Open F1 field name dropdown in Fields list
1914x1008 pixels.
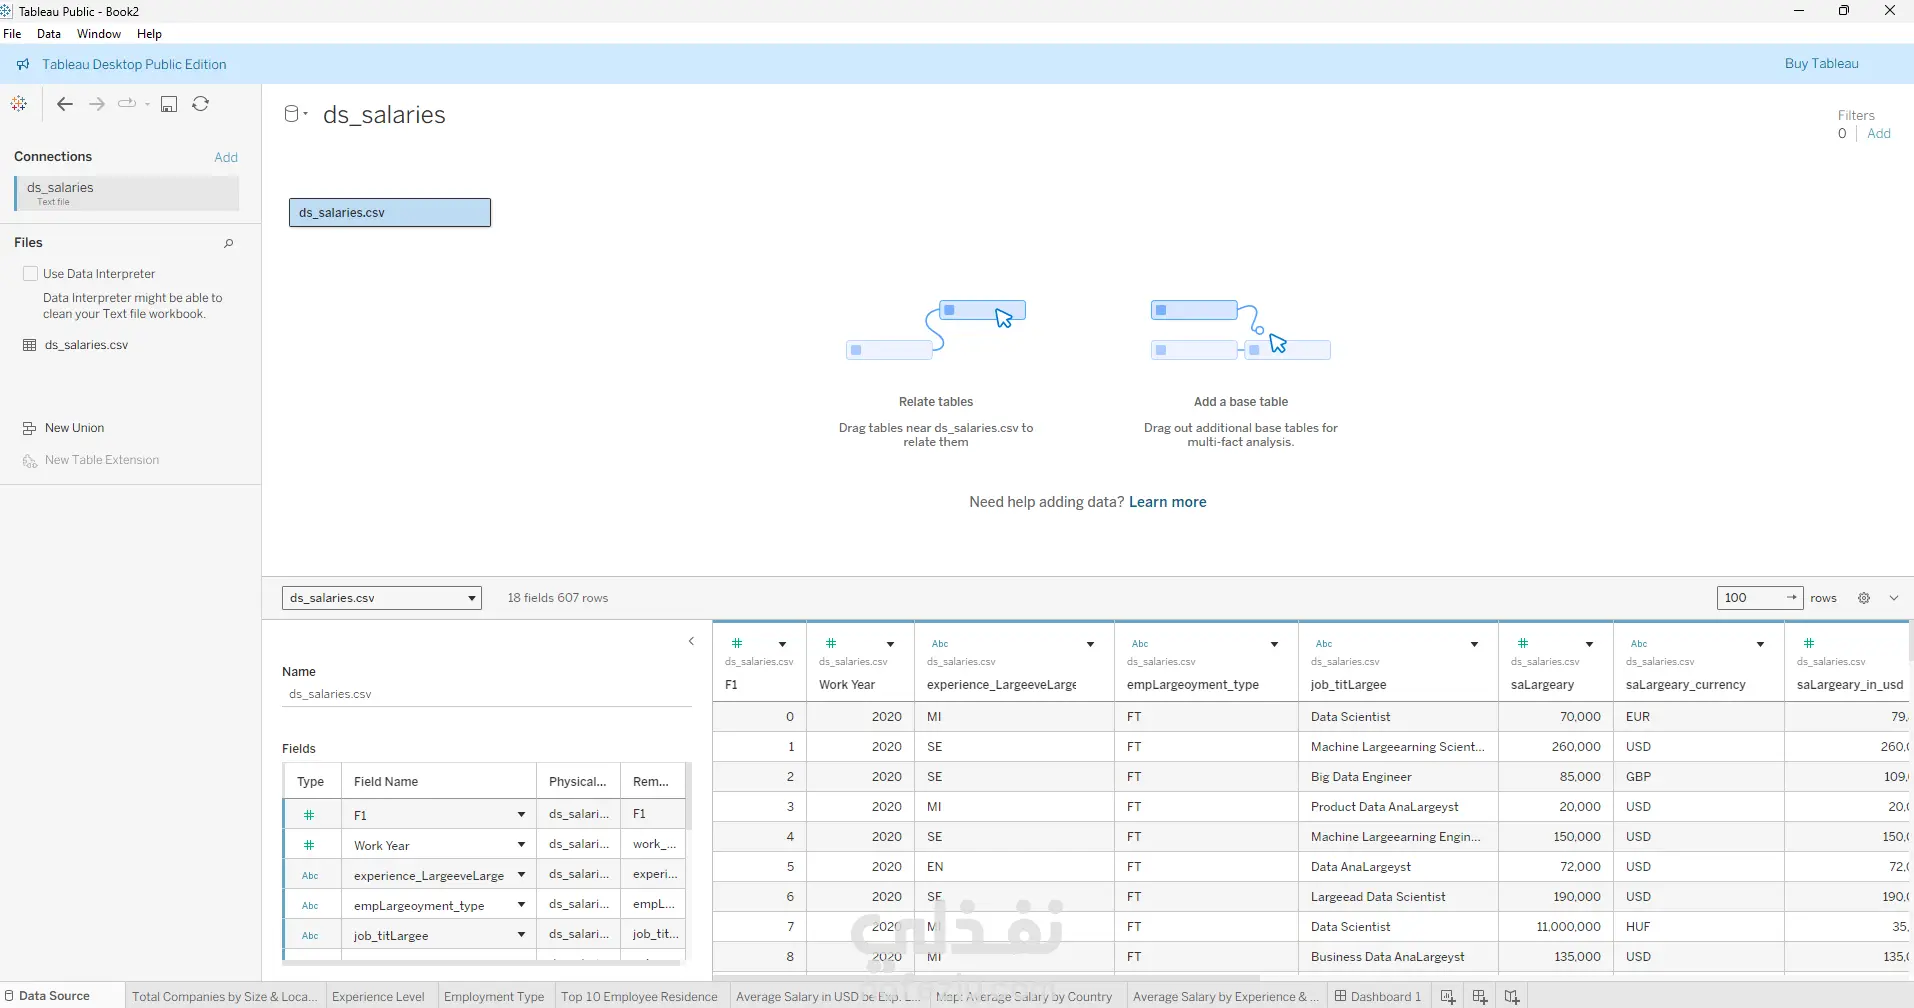click(x=521, y=815)
